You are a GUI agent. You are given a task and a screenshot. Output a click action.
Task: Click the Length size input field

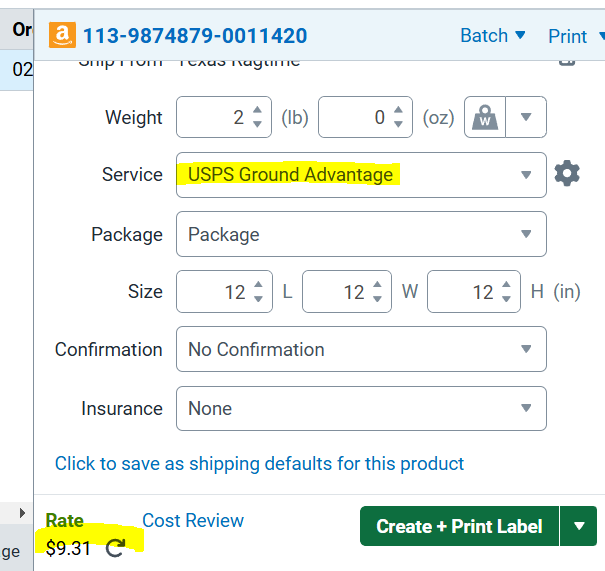click(224, 292)
